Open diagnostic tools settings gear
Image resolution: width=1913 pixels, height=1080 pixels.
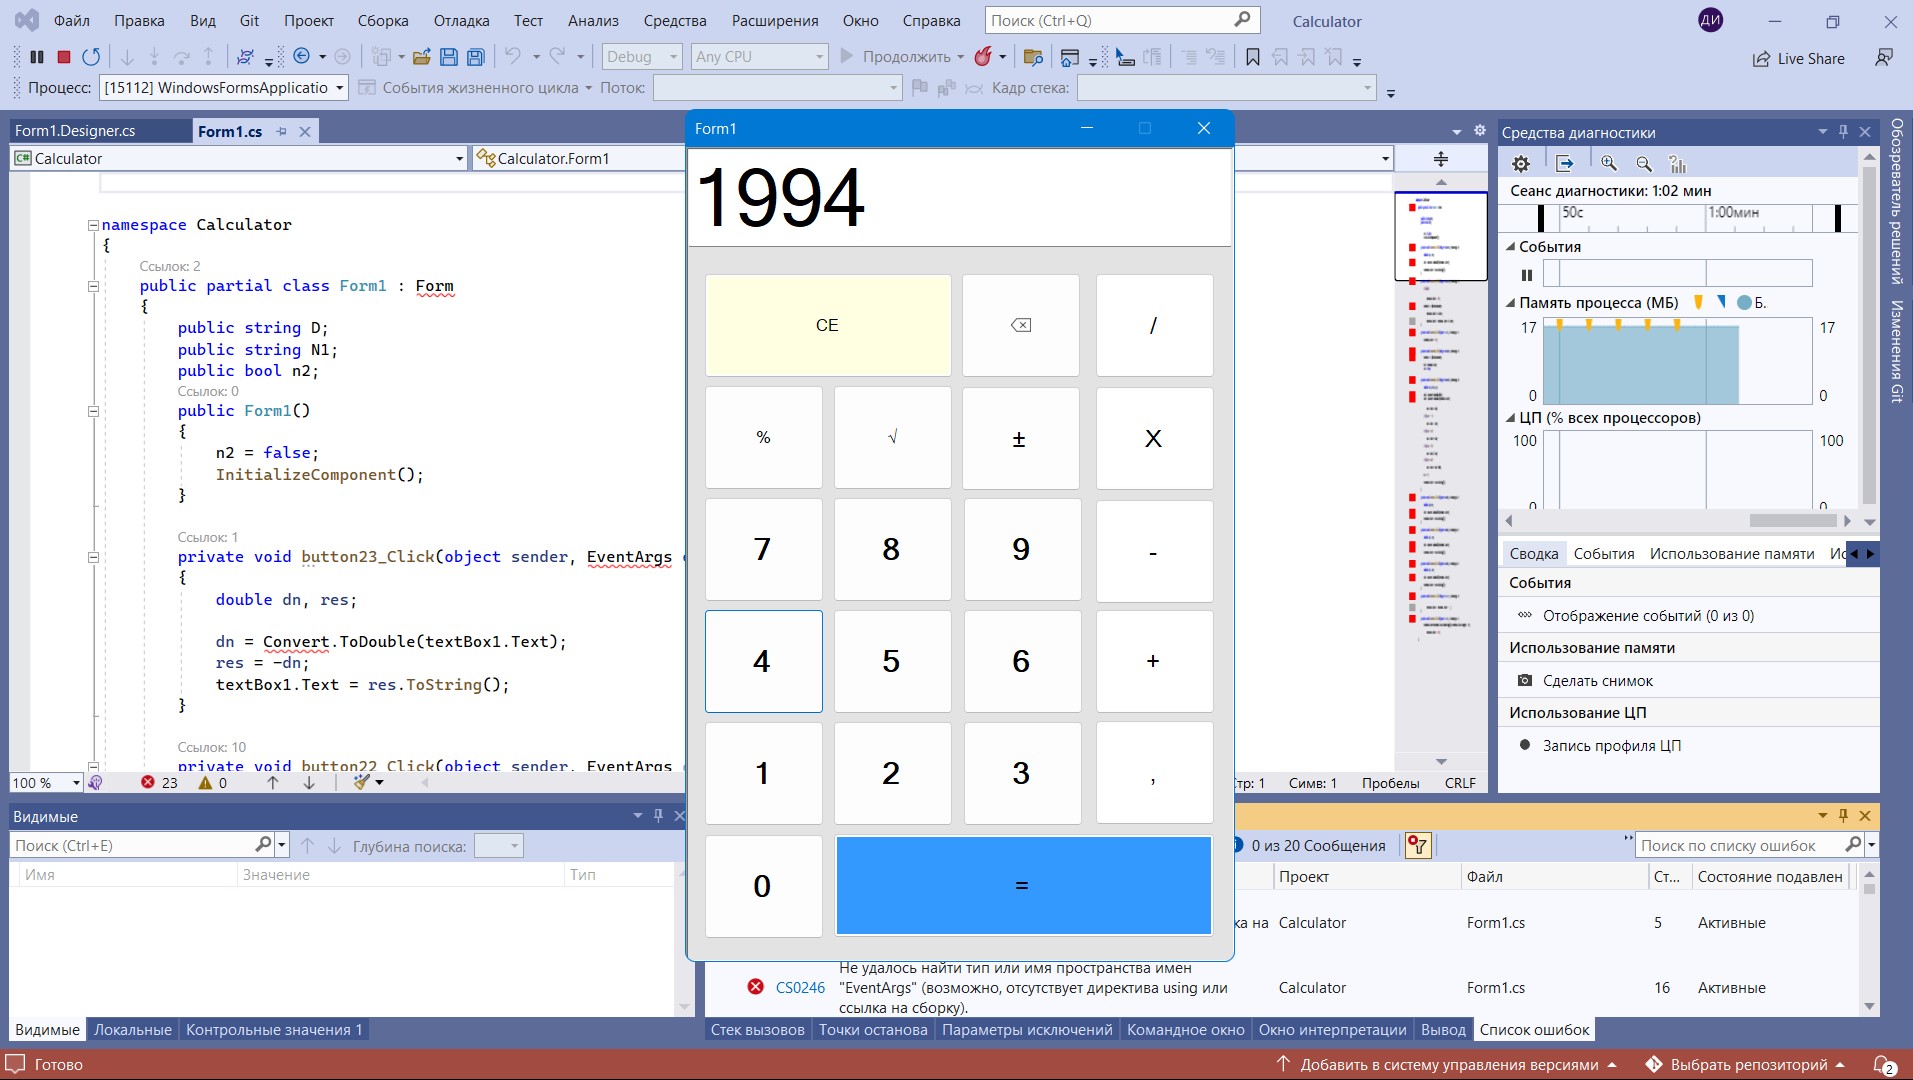[x=1521, y=164]
